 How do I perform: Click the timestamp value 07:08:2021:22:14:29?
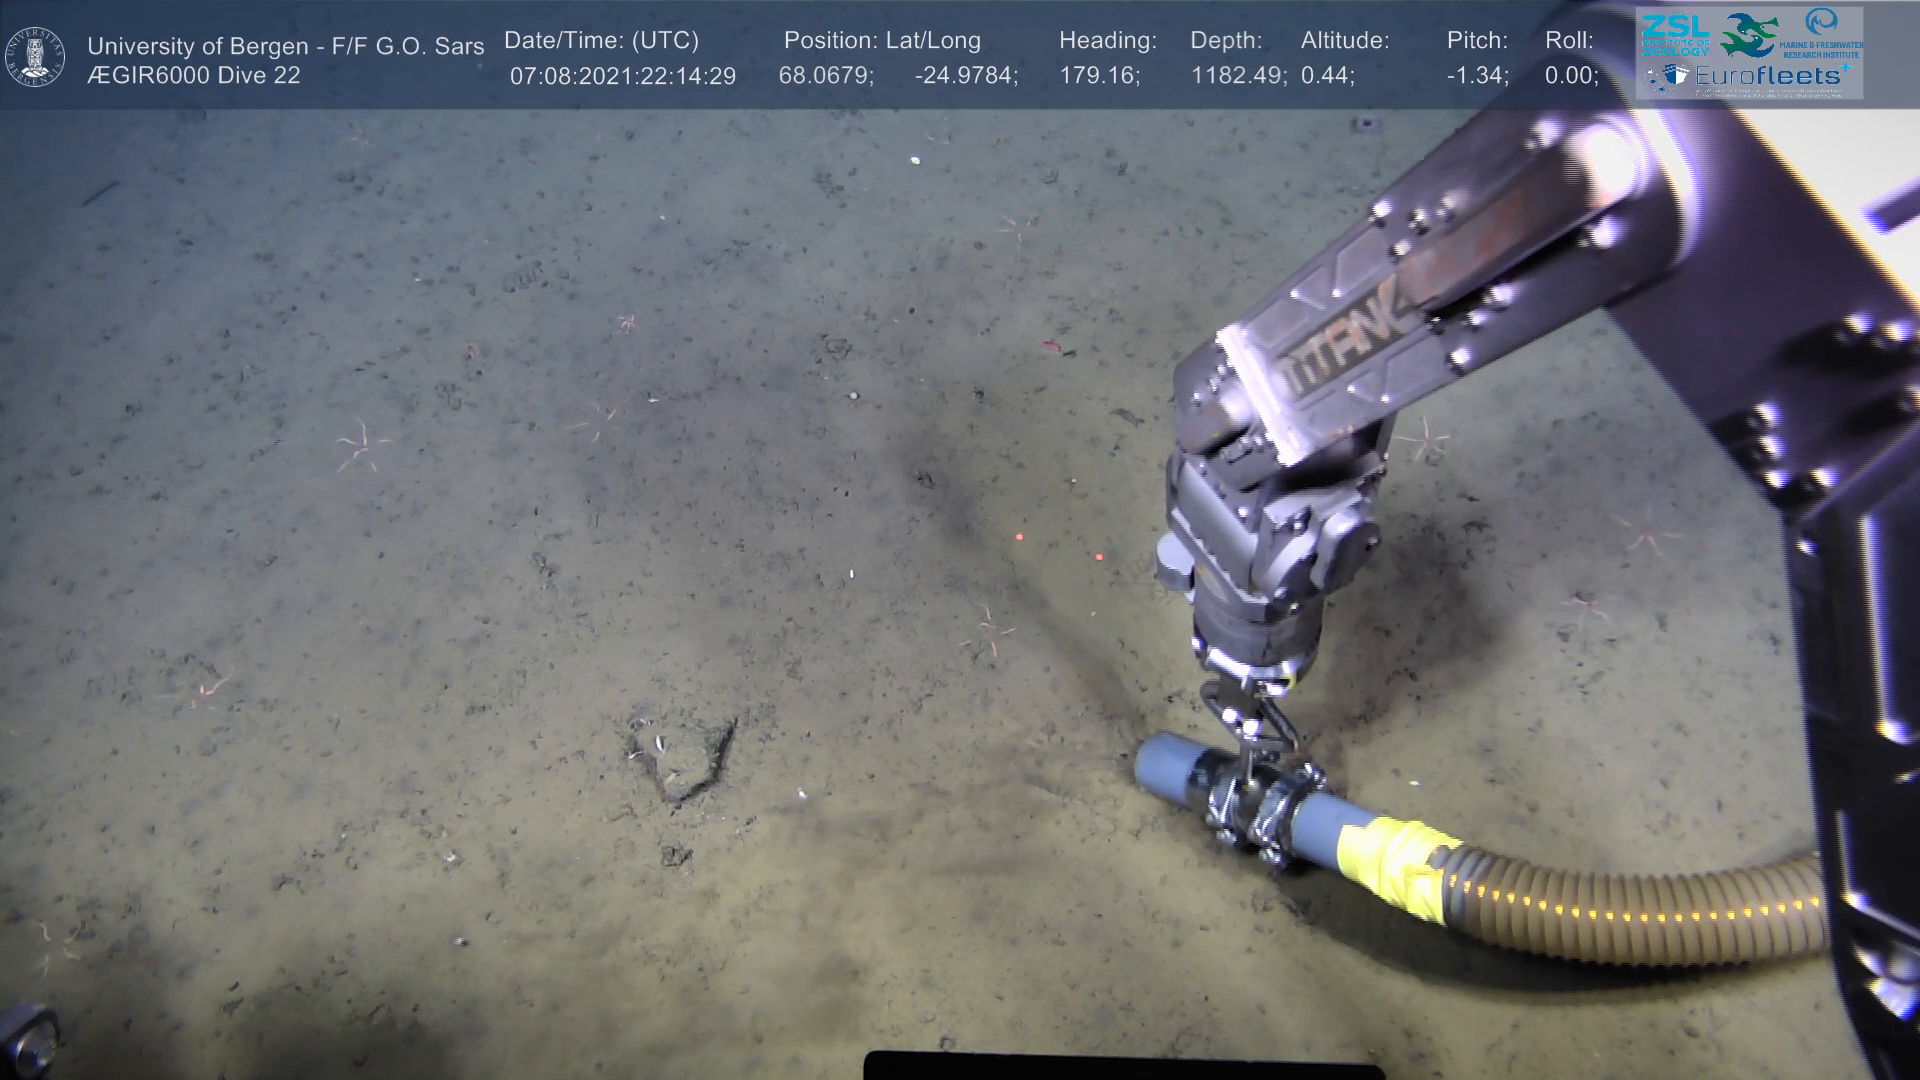623,76
